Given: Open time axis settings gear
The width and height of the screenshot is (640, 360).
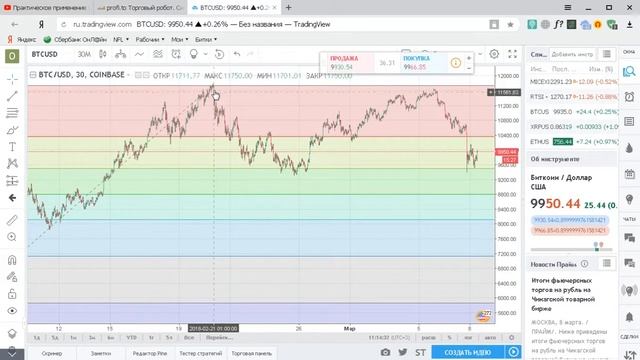Looking at the screenshot, I should [x=511, y=338].
